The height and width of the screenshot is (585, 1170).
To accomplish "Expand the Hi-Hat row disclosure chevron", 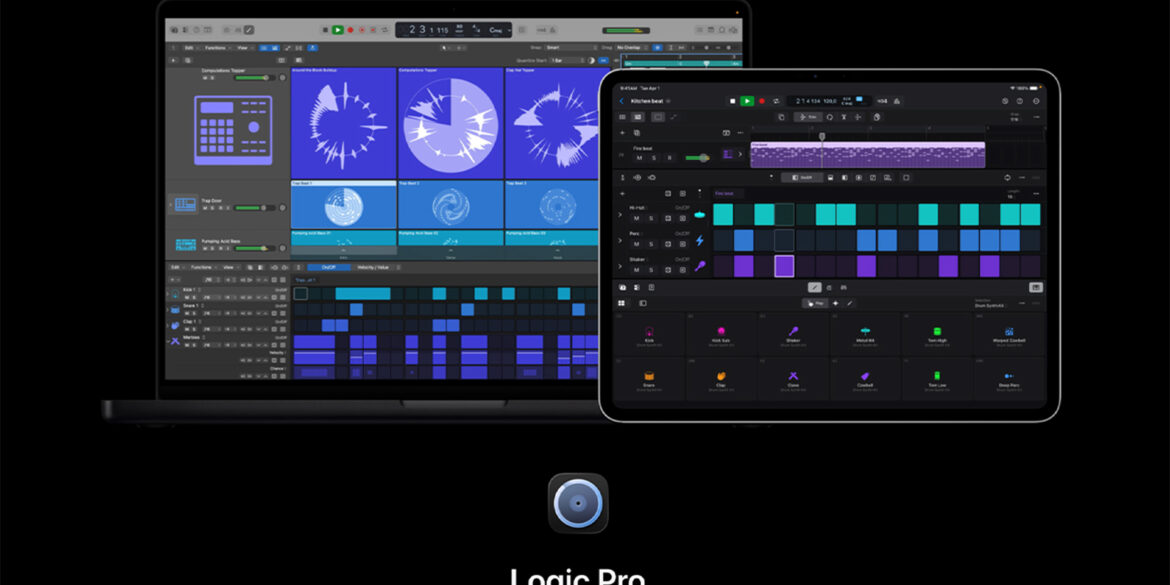I will [618, 215].
